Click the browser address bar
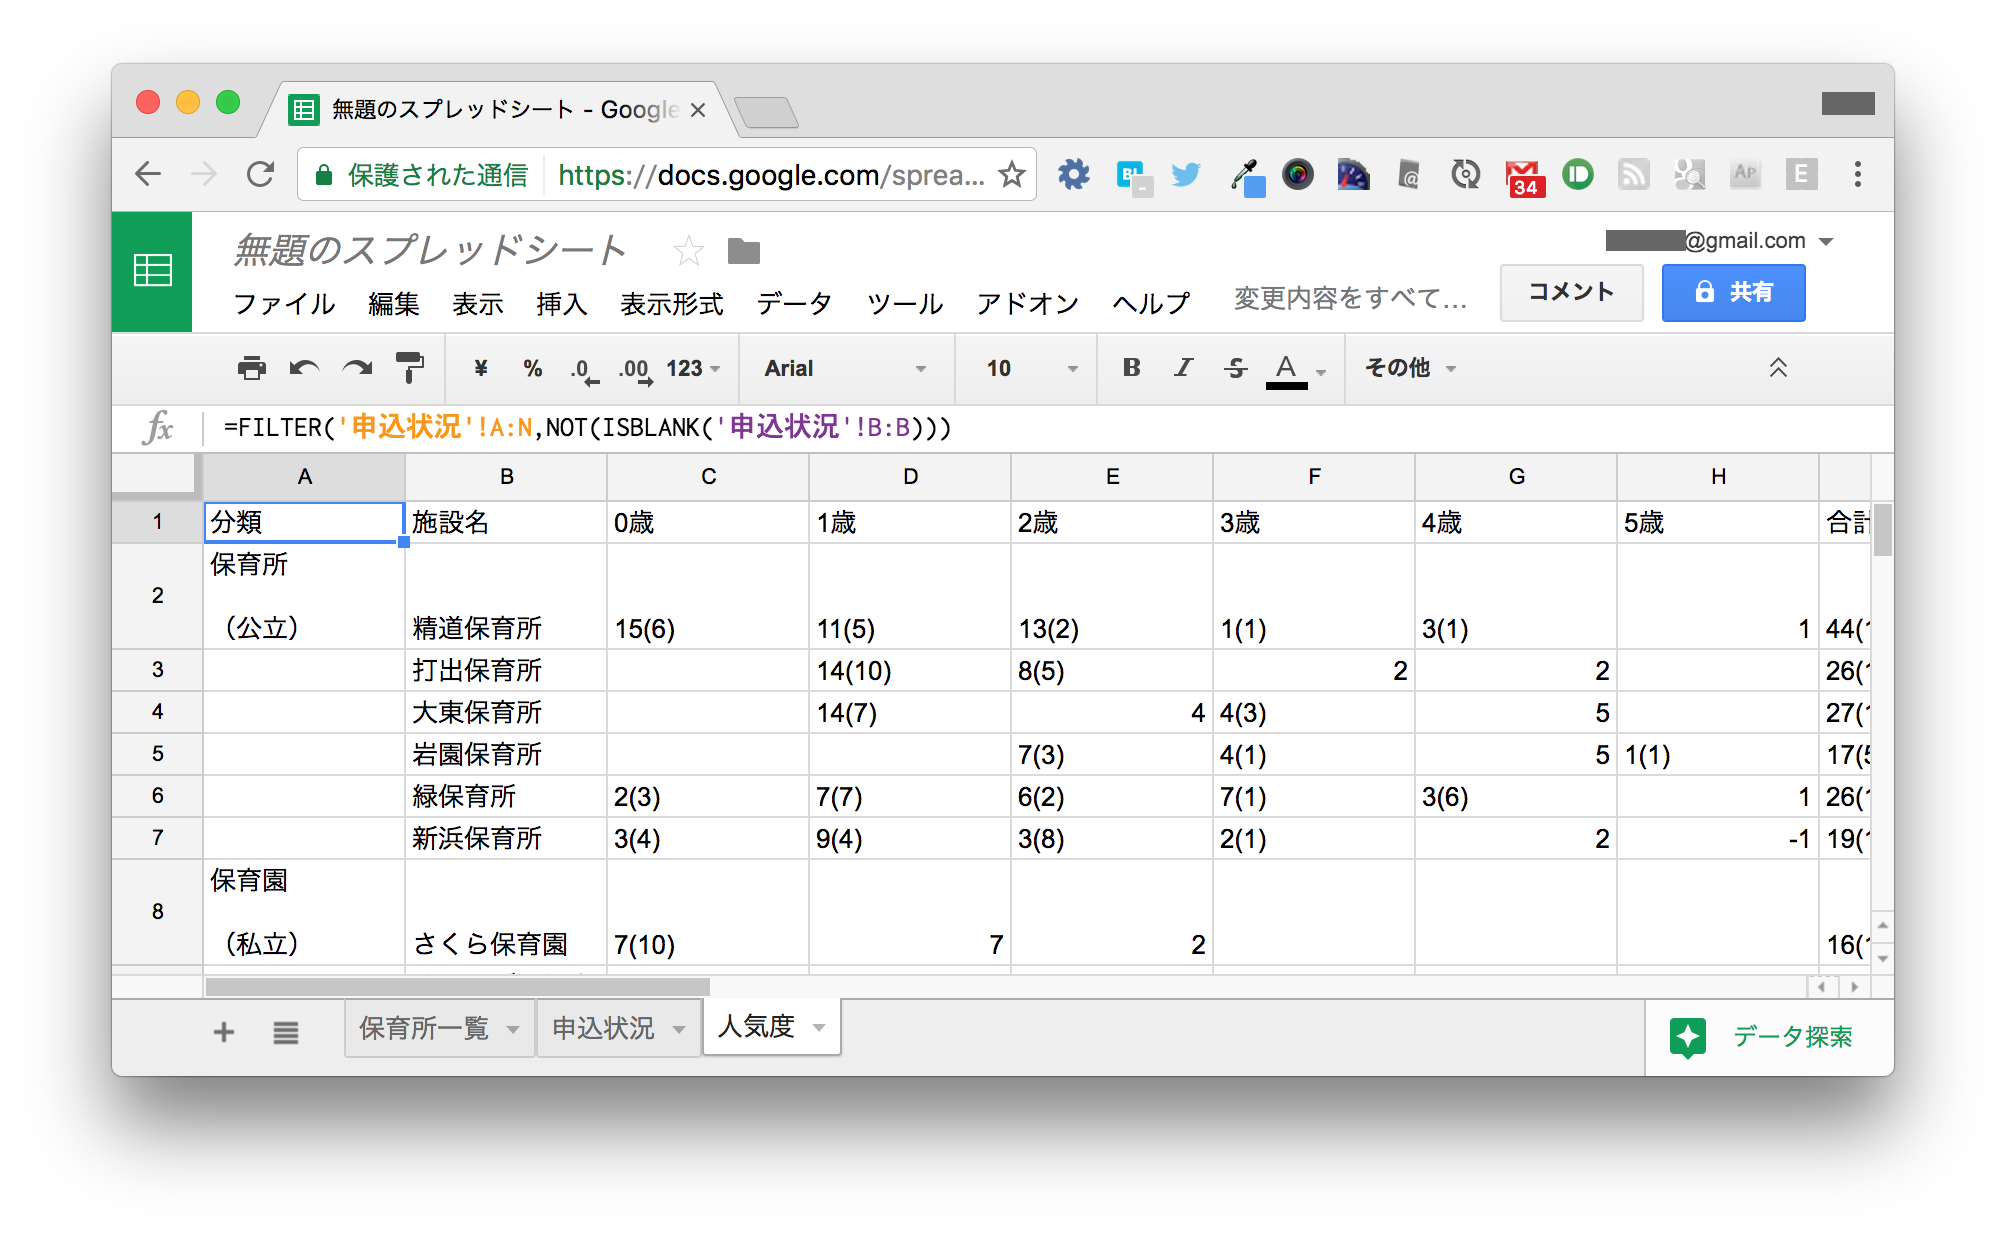This screenshot has height=1236, width=2006. tap(667, 175)
